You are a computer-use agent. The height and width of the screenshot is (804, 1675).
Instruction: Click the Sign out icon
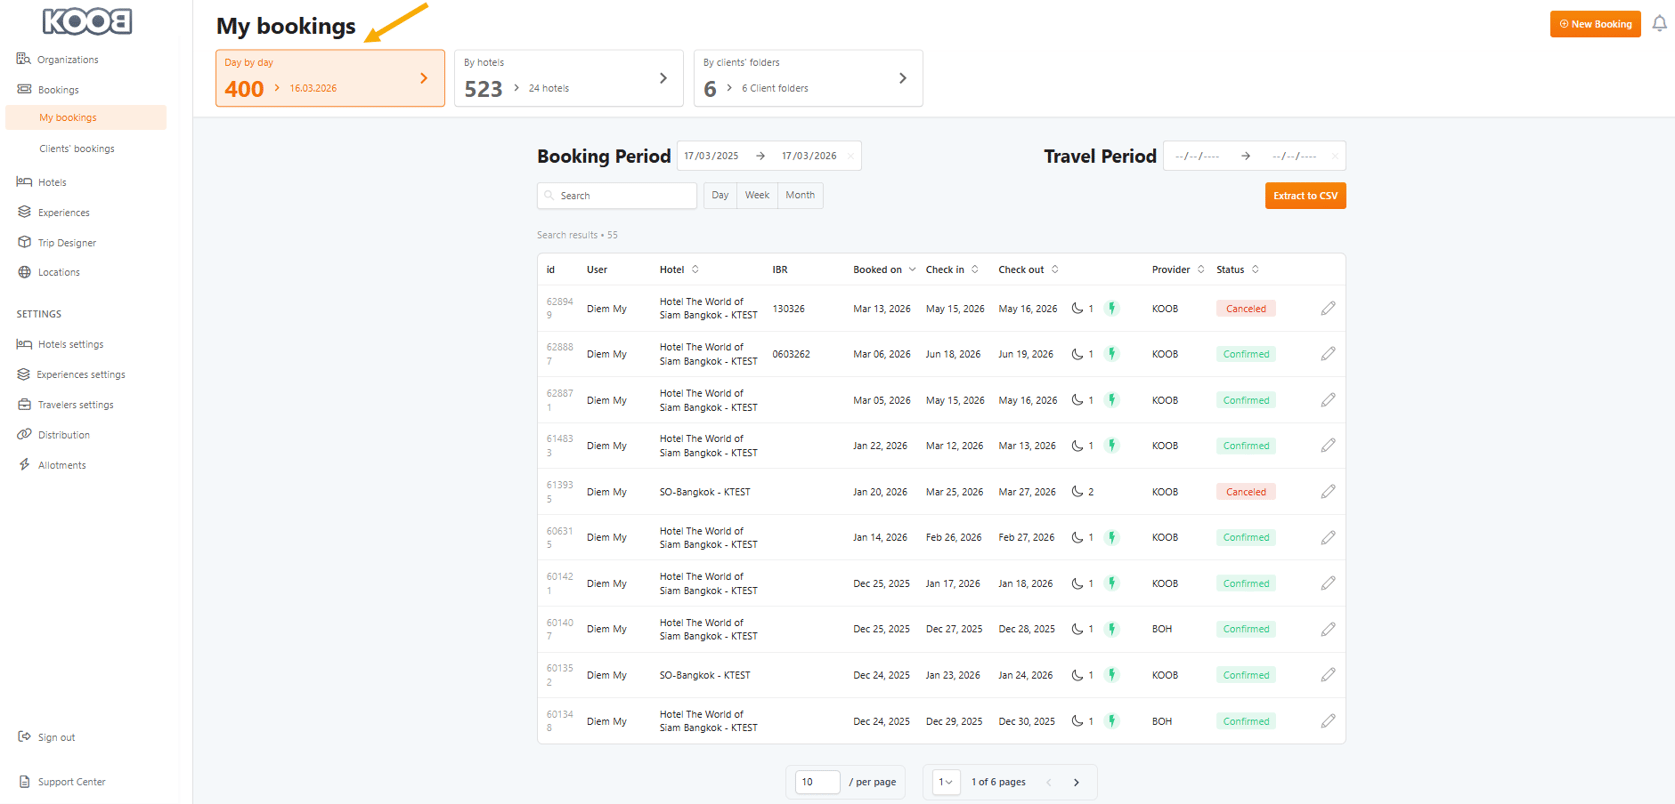coord(24,737)
